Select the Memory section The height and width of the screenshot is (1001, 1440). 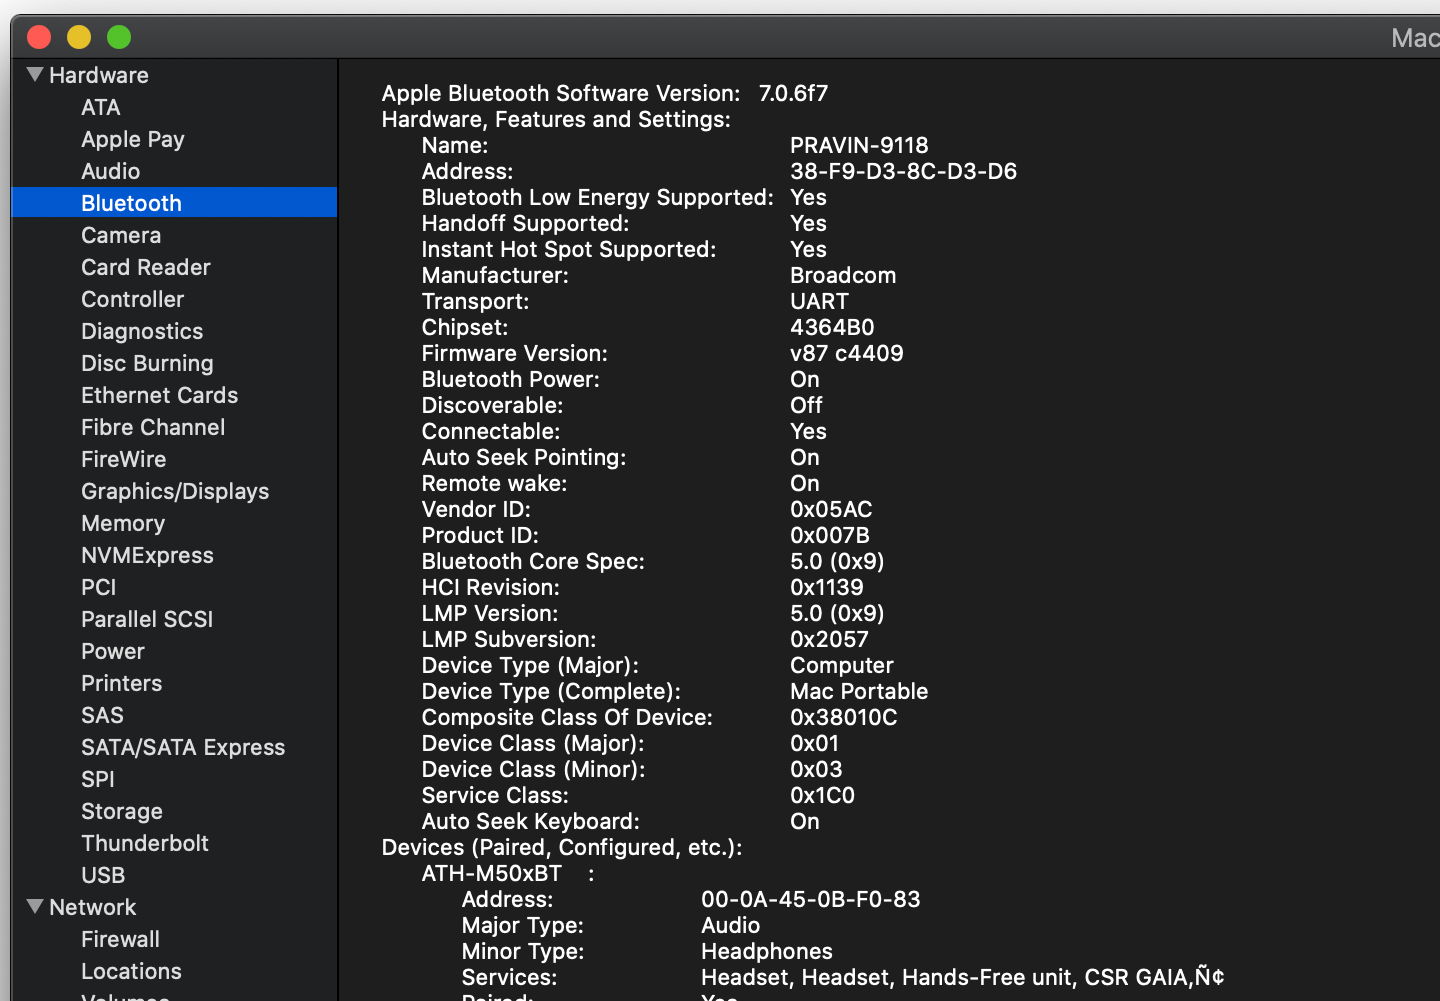[x=122, y=523]
